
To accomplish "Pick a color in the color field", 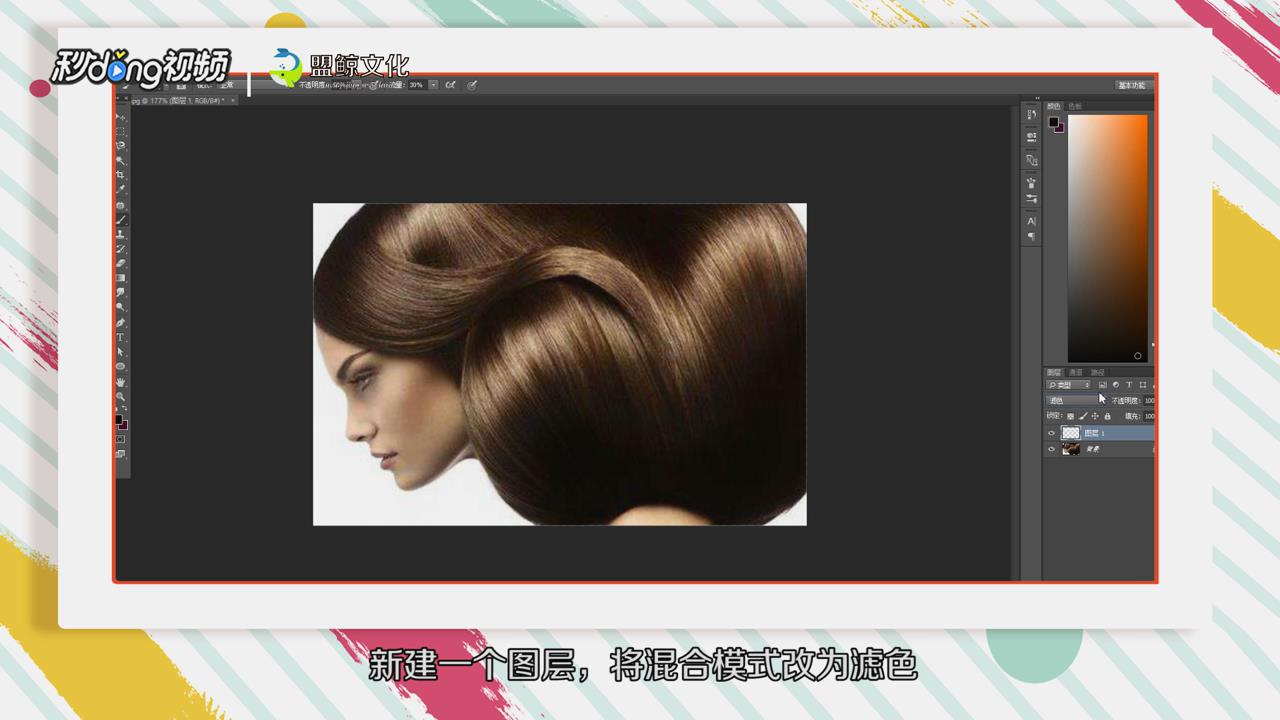I will click(x=1108, y=238).
